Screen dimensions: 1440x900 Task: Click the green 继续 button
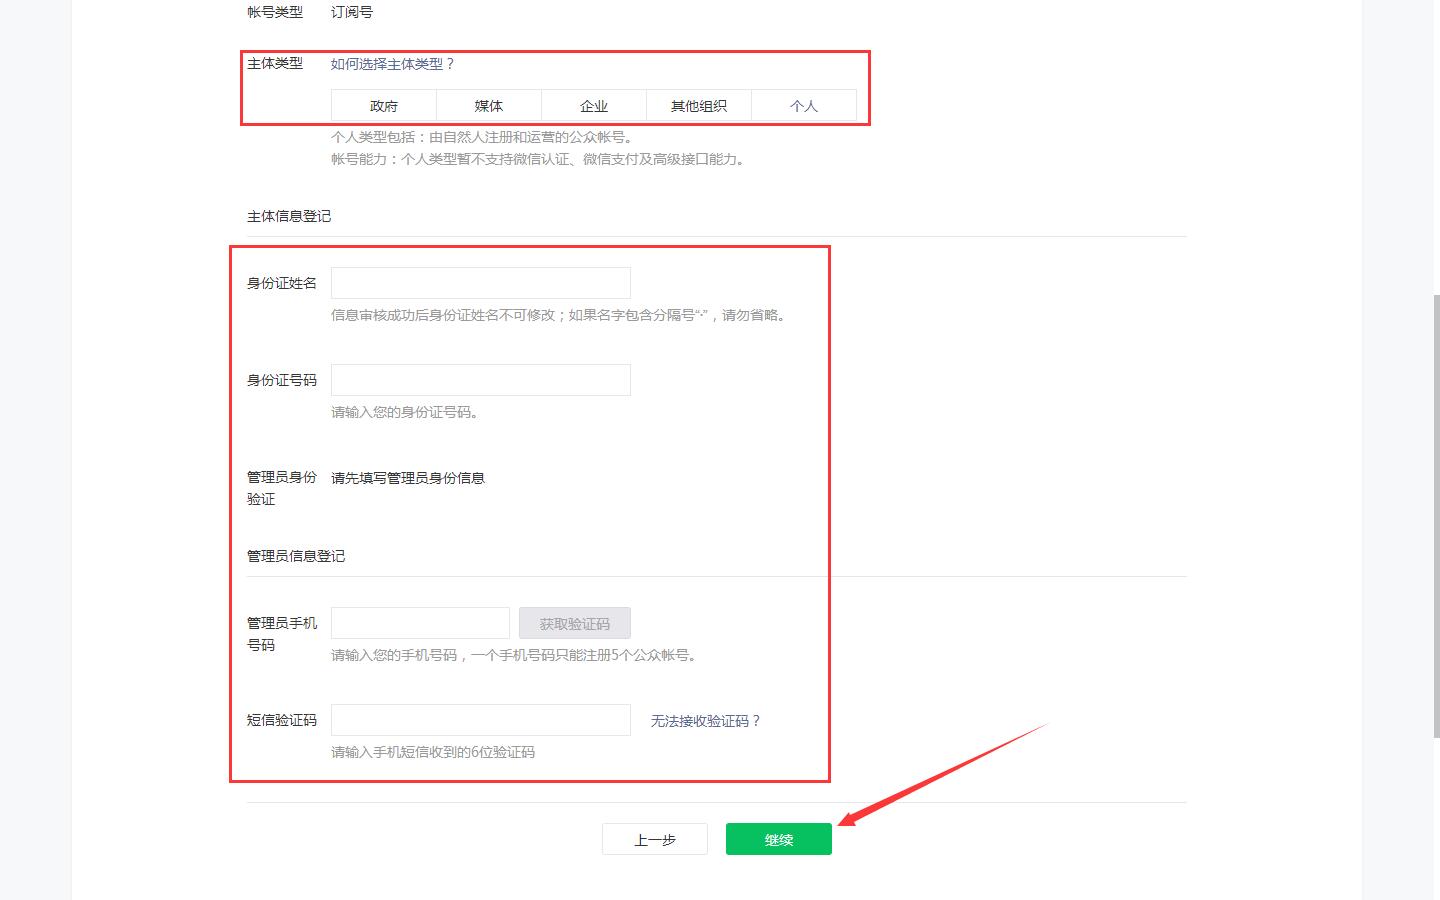pyautogui.click(x=778, y=838)
